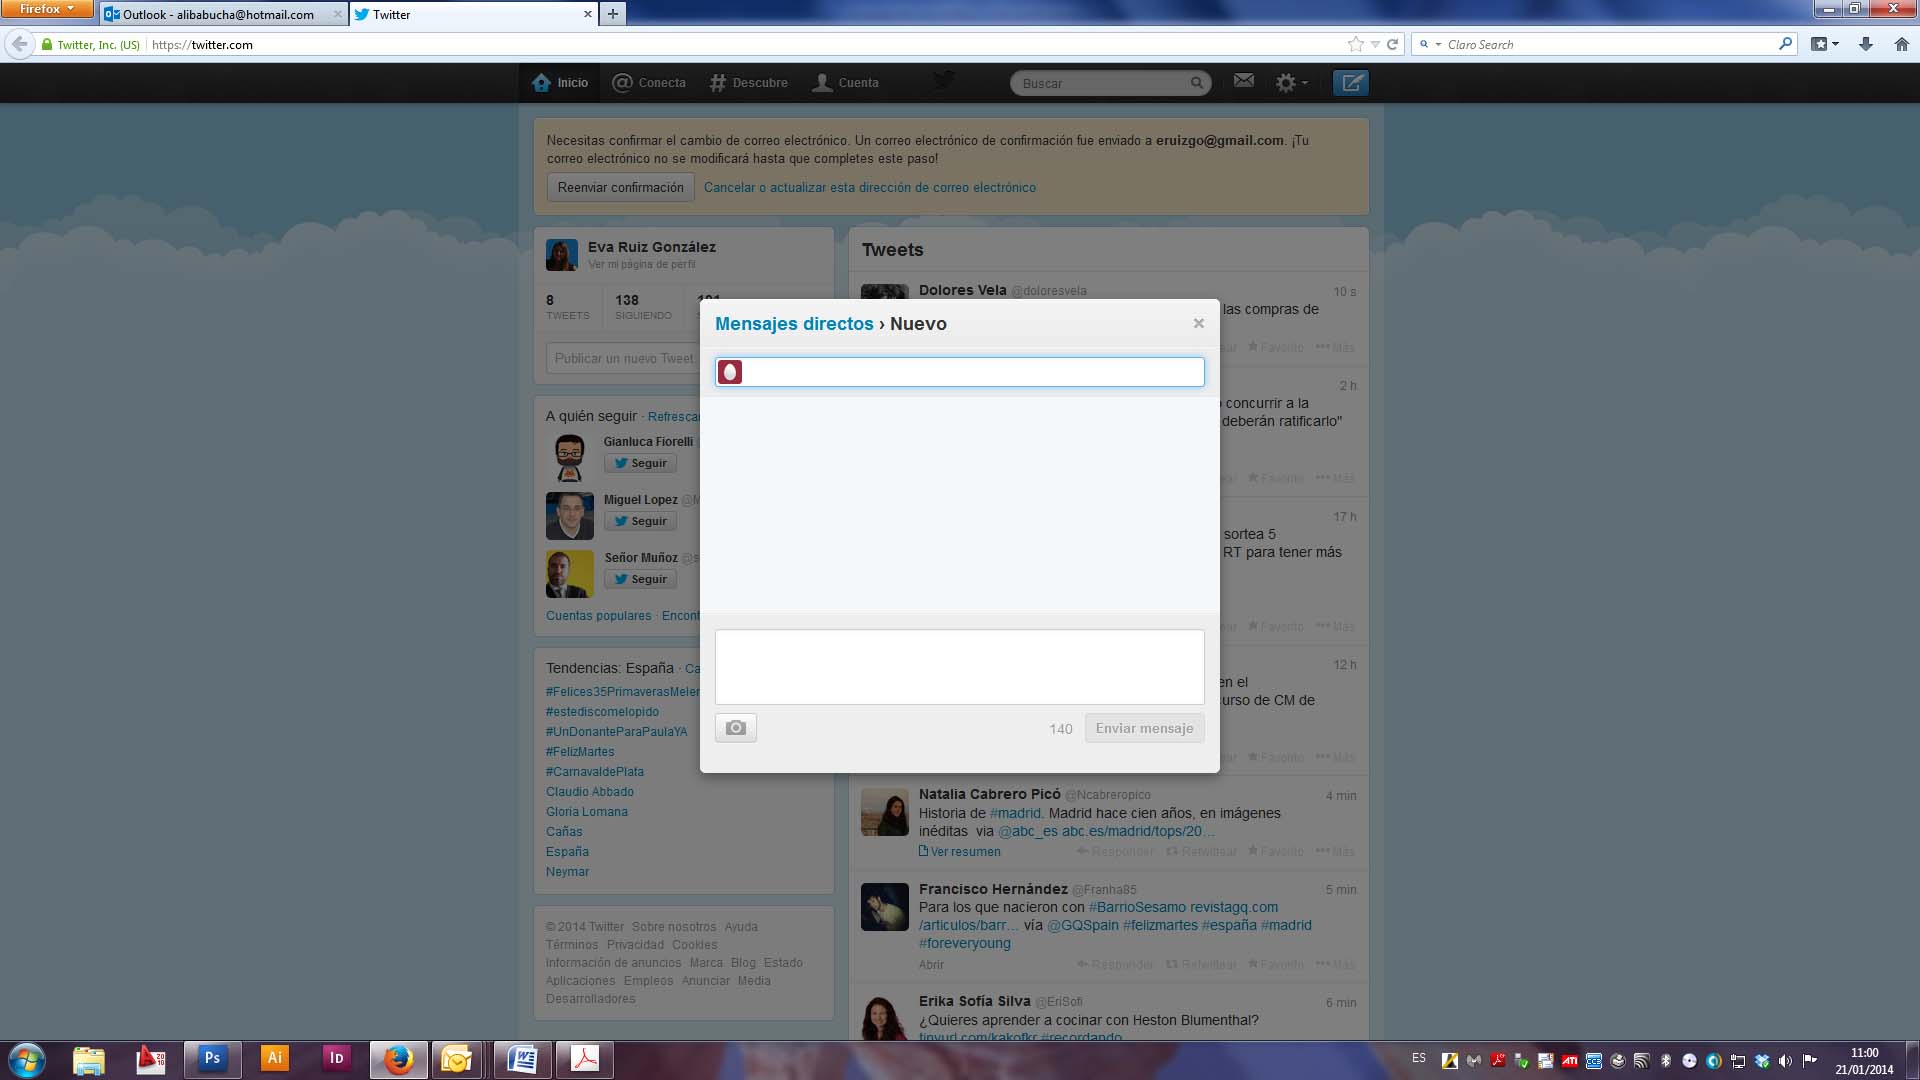Screen dimensions: 1920x1080
Task: Open the envelope direct messages icon
Action: pyautogui.click(x=1243, y=81)
